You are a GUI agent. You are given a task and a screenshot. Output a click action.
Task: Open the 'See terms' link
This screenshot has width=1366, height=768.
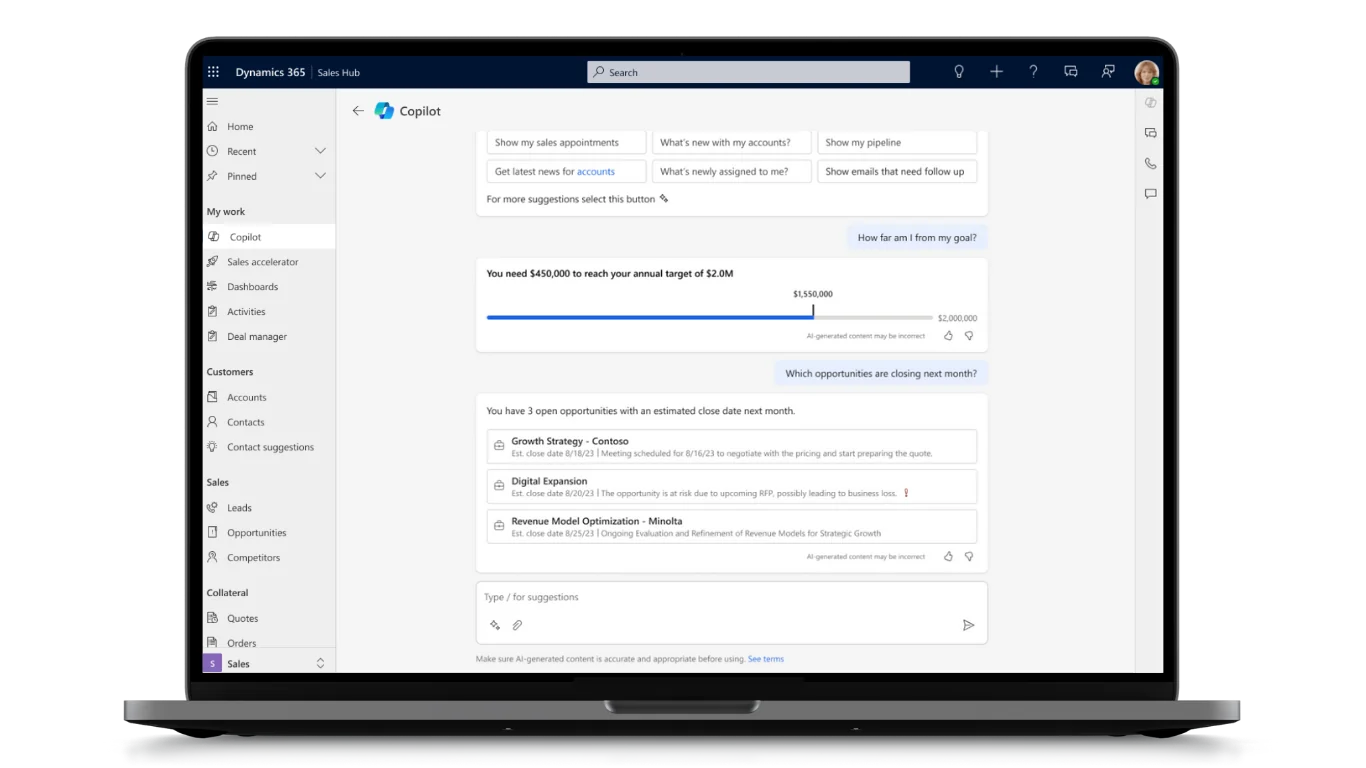pos(766,659)
